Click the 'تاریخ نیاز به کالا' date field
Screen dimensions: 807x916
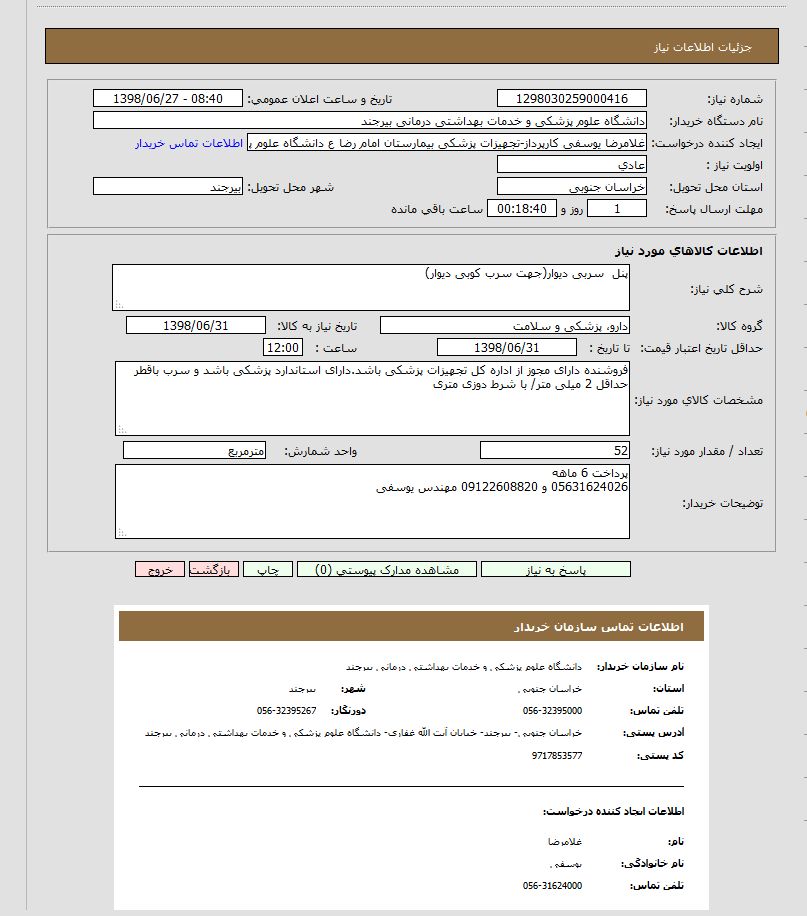click(196, 326)
